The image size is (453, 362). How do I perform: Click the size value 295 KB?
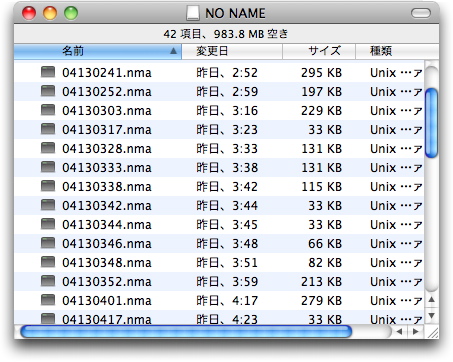[322, 73]
